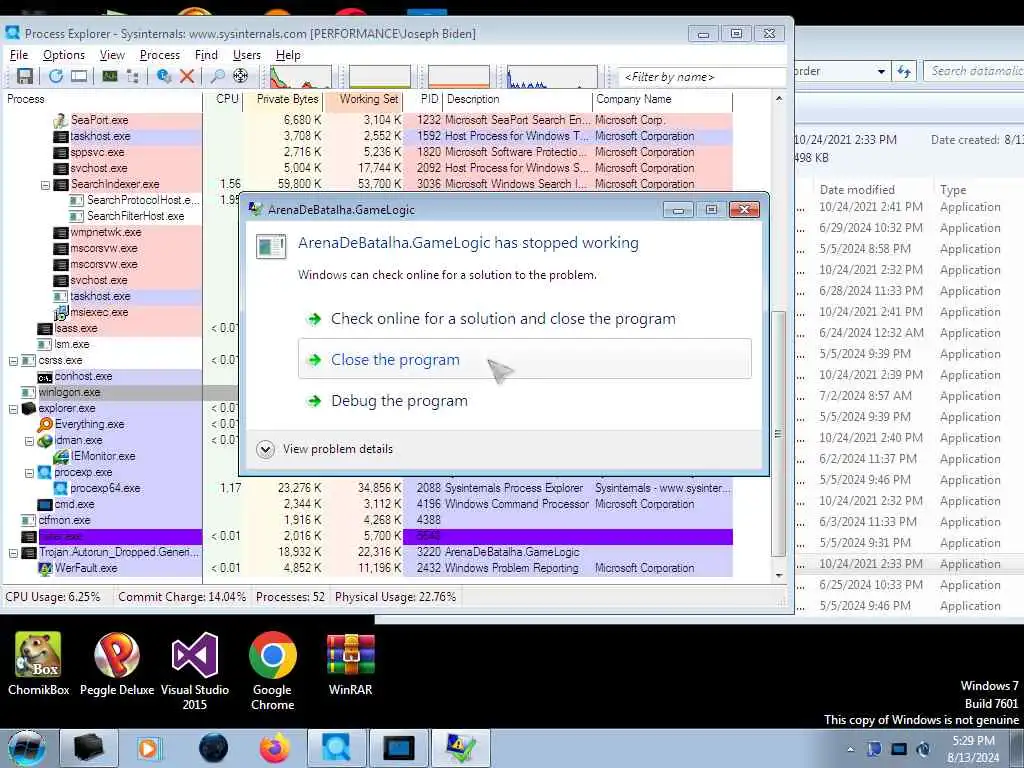Sort by the Company Name column header

pos(663,99)
